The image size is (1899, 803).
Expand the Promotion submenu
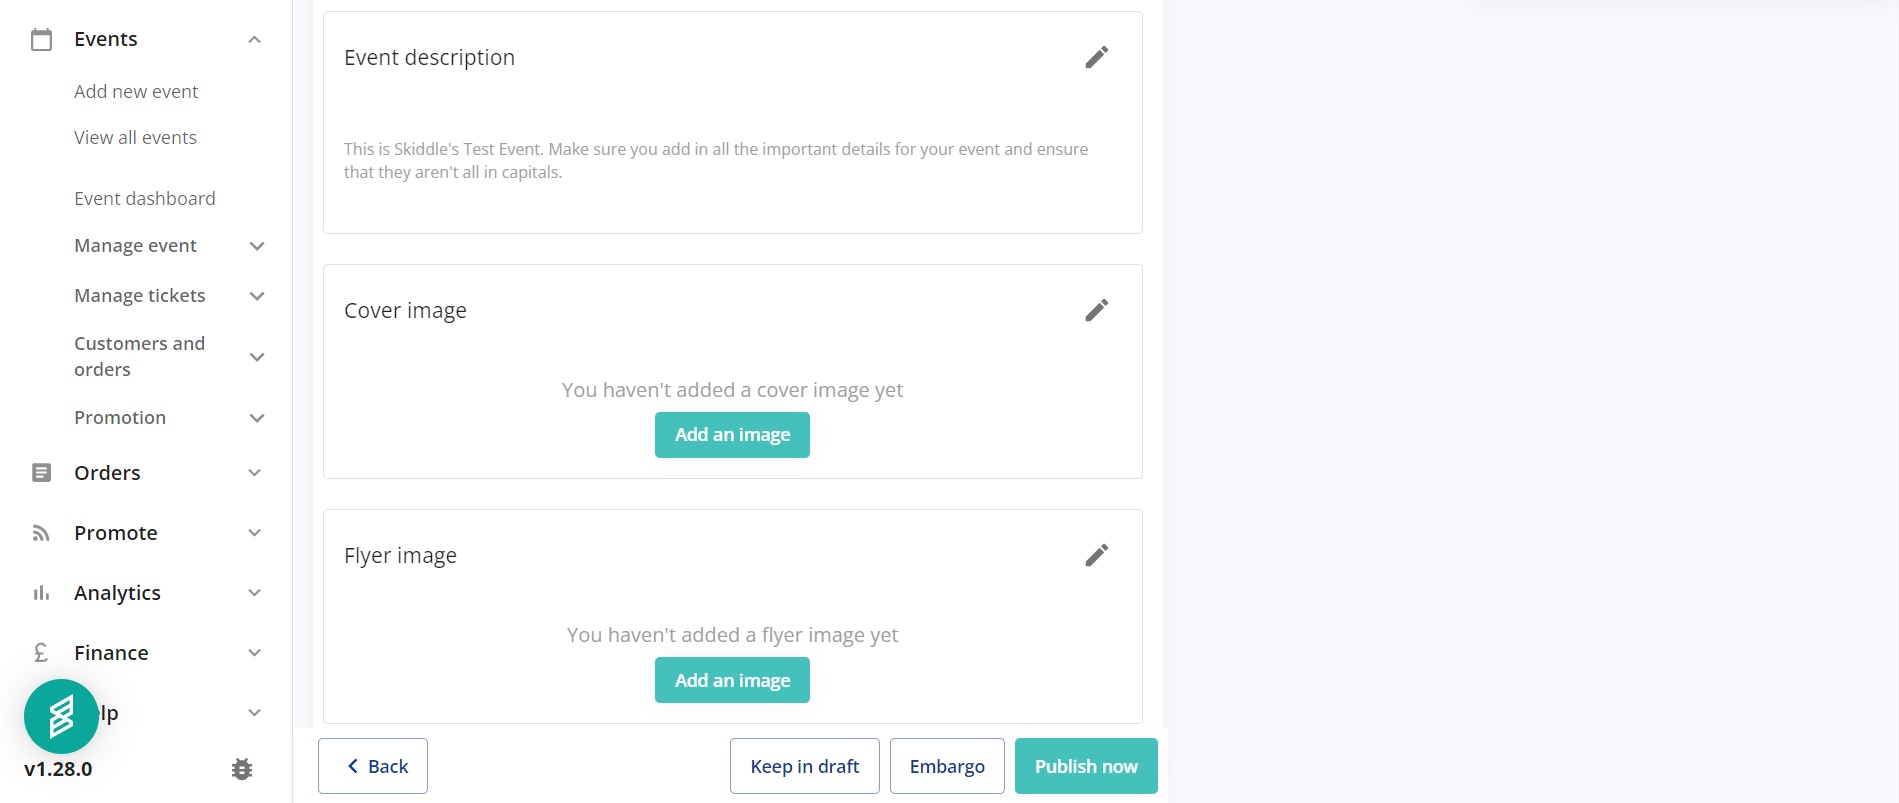pos(257,418)
